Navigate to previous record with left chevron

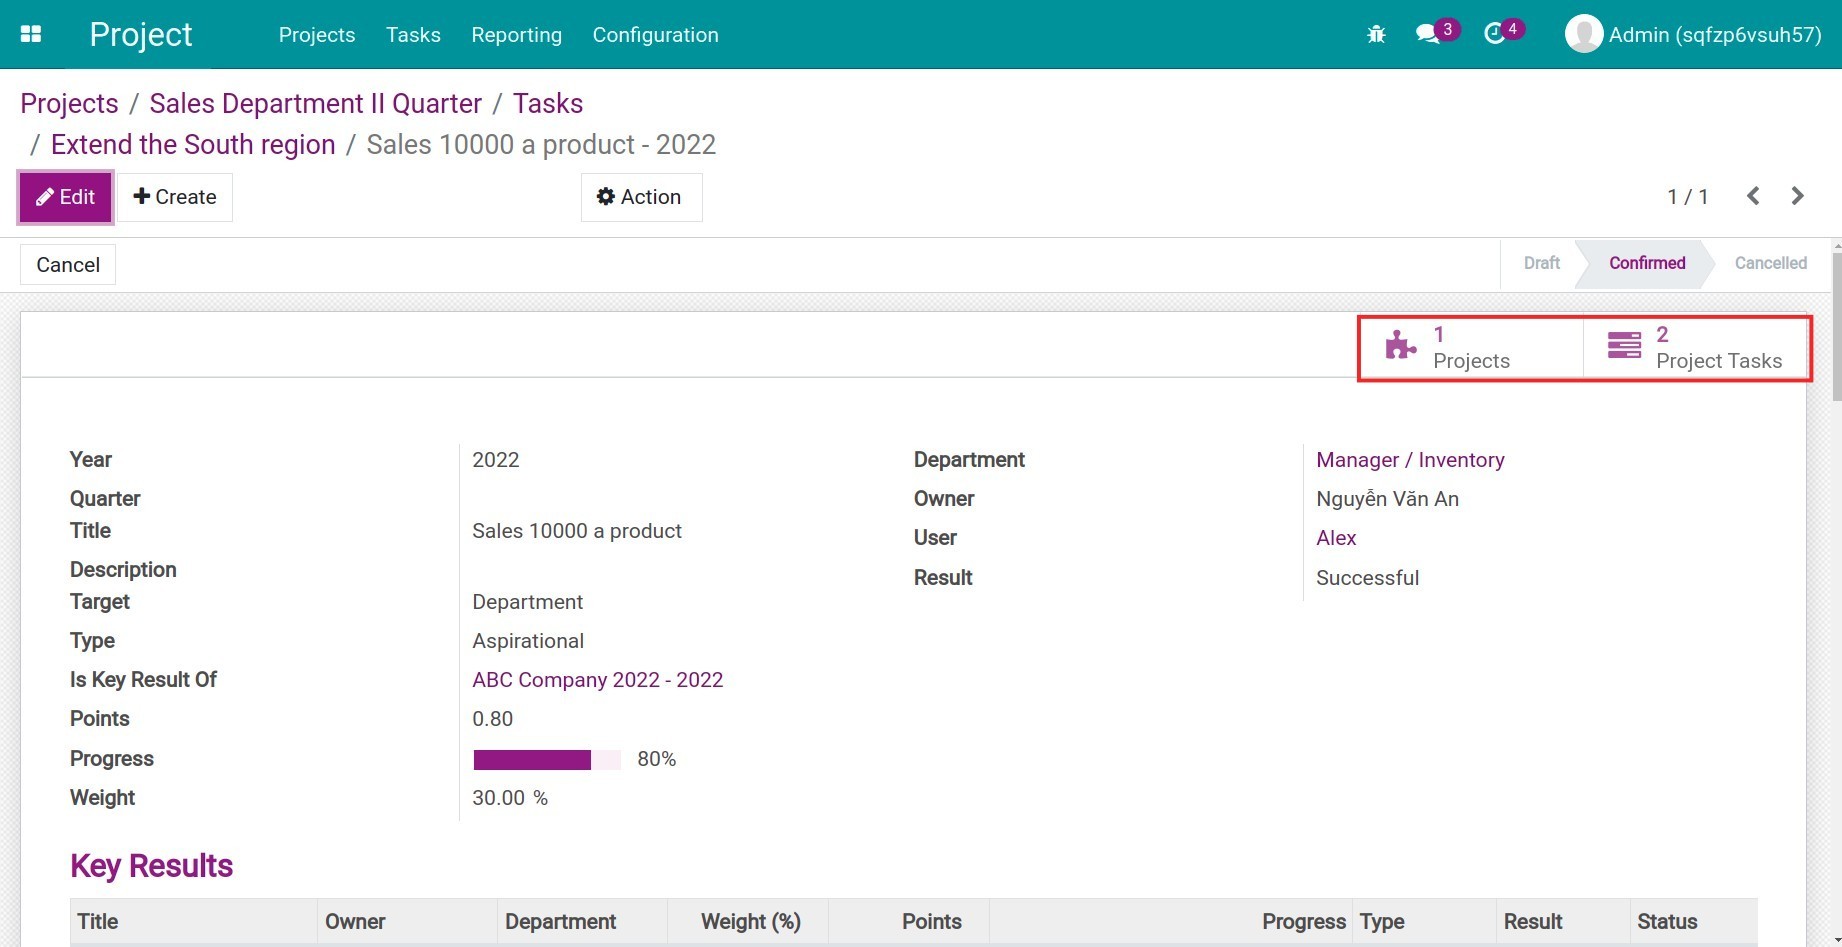1753,196
